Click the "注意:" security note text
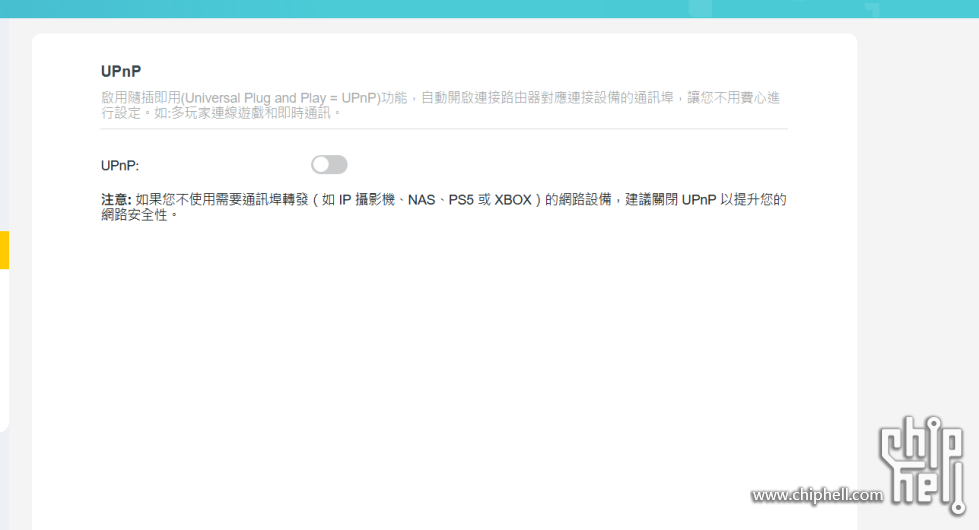The width and height of the screenshot is (979, 530). [443, 207]
